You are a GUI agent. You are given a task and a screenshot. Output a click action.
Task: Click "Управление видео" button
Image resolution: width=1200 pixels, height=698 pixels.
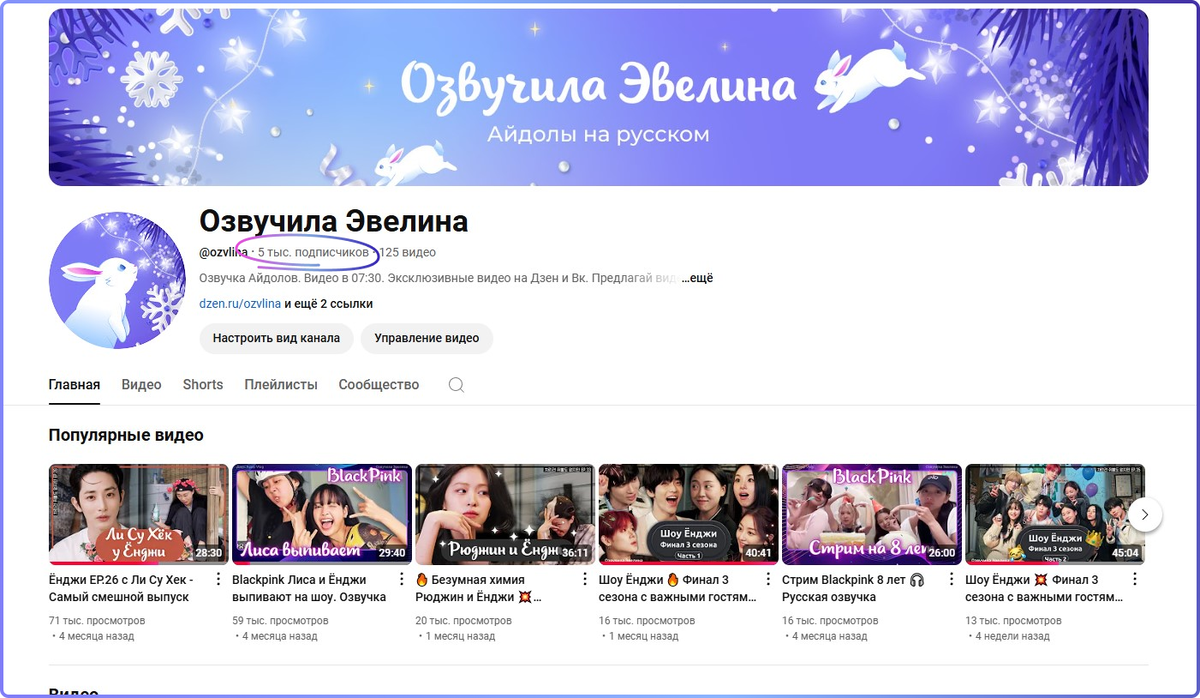coord(426,339)
